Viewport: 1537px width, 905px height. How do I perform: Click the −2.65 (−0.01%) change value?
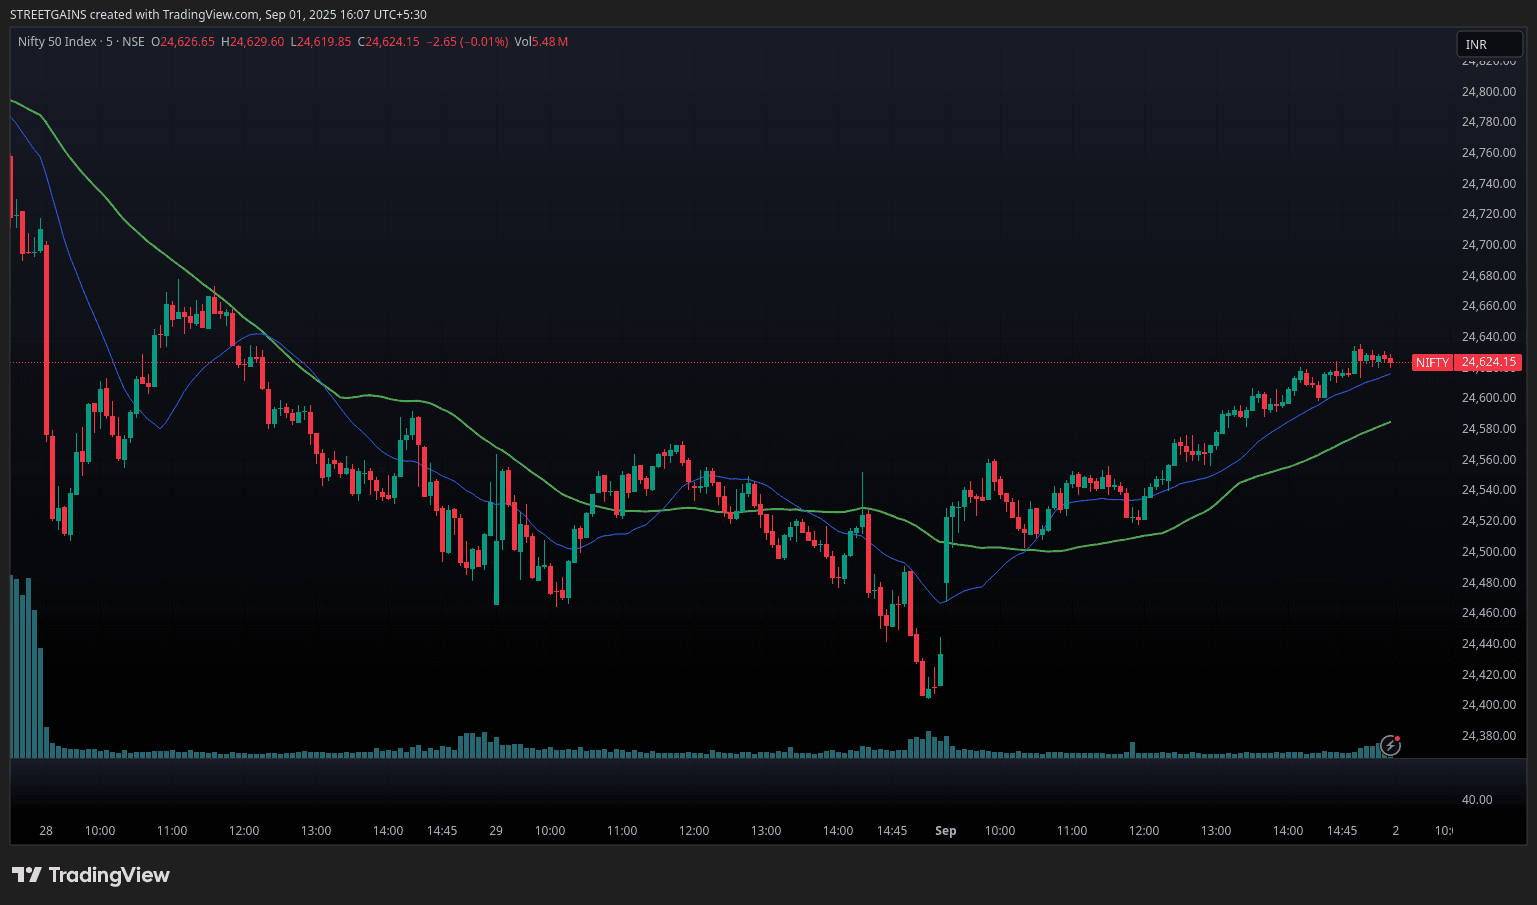point(467,42)
